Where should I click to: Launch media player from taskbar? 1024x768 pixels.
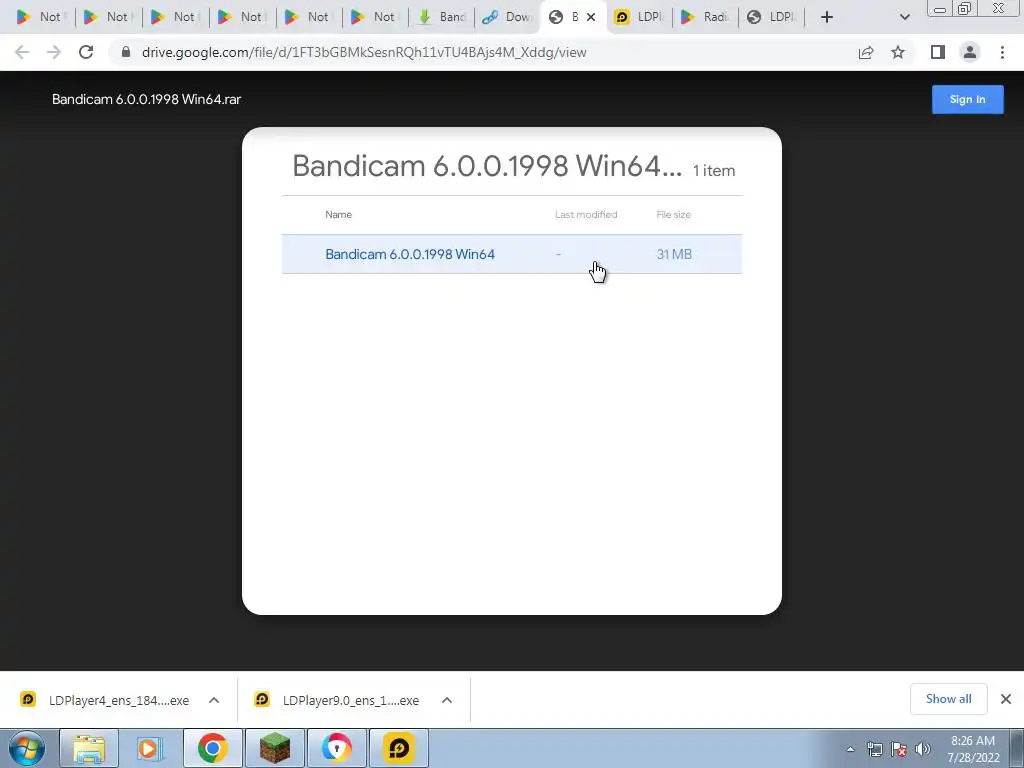click(x=150, y=748)
